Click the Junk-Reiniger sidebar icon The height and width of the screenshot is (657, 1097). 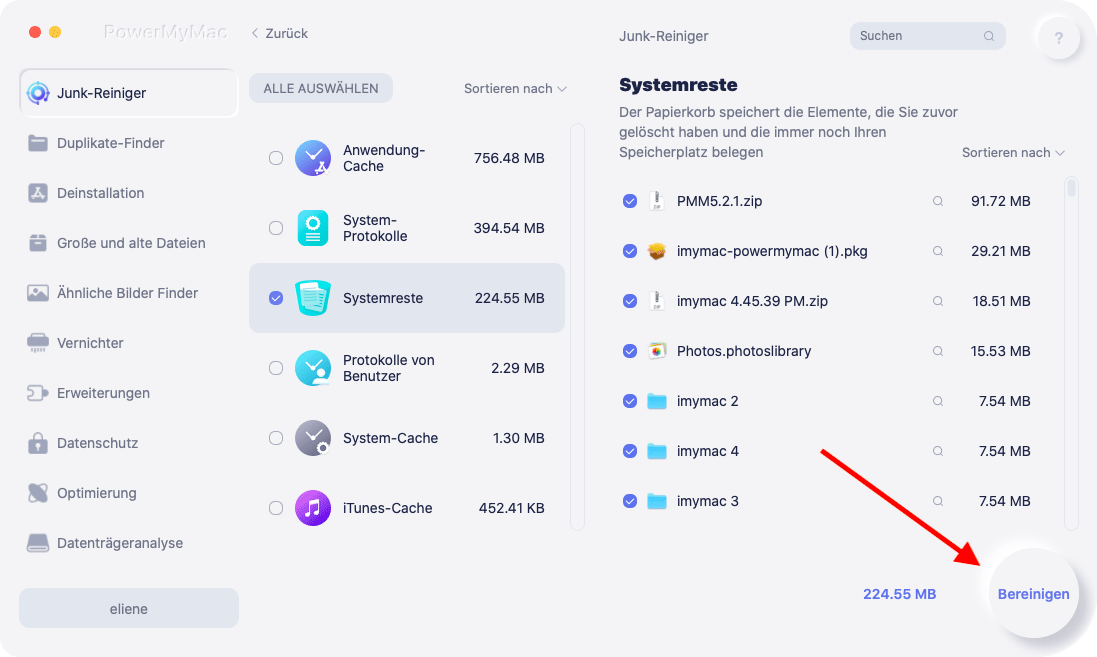(38, 93)
